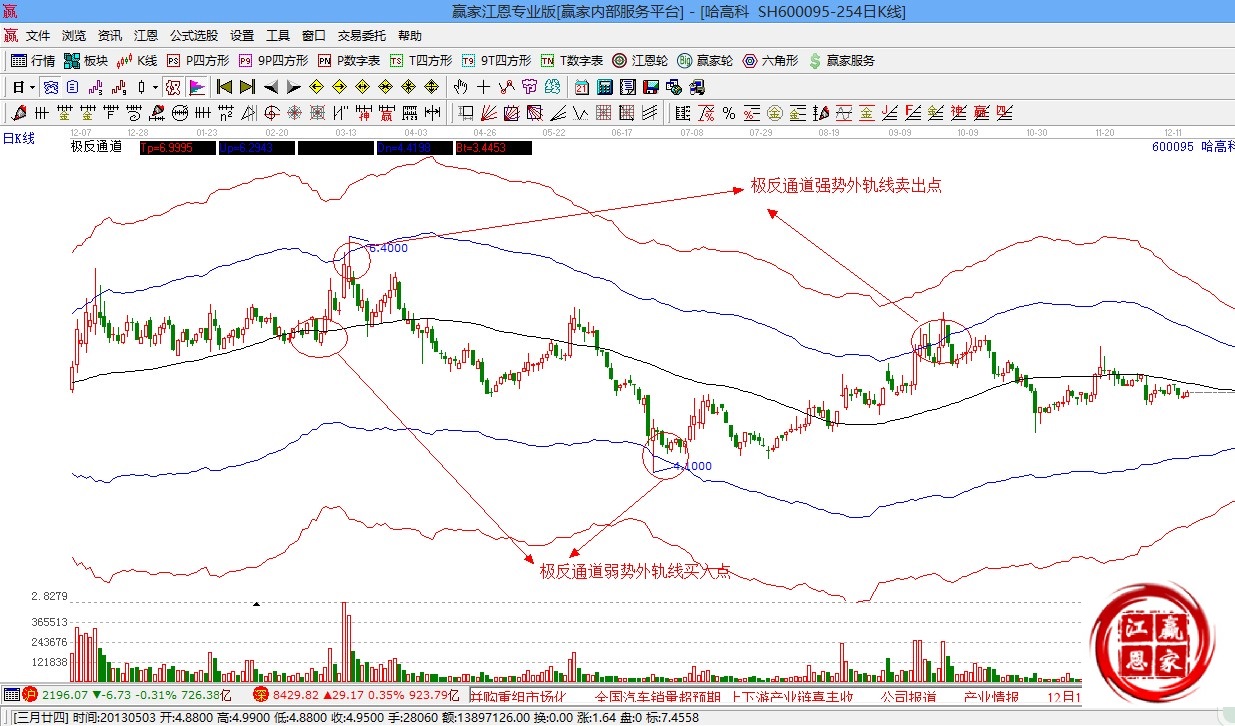Select the crosshair cursor tool
This screenshot has width=1235, height=726.
(x=483, y=87)
